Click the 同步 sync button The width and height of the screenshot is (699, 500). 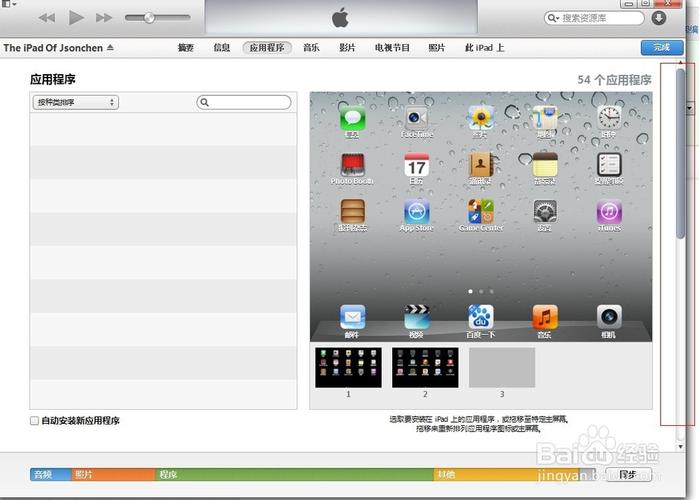(629, 475)
